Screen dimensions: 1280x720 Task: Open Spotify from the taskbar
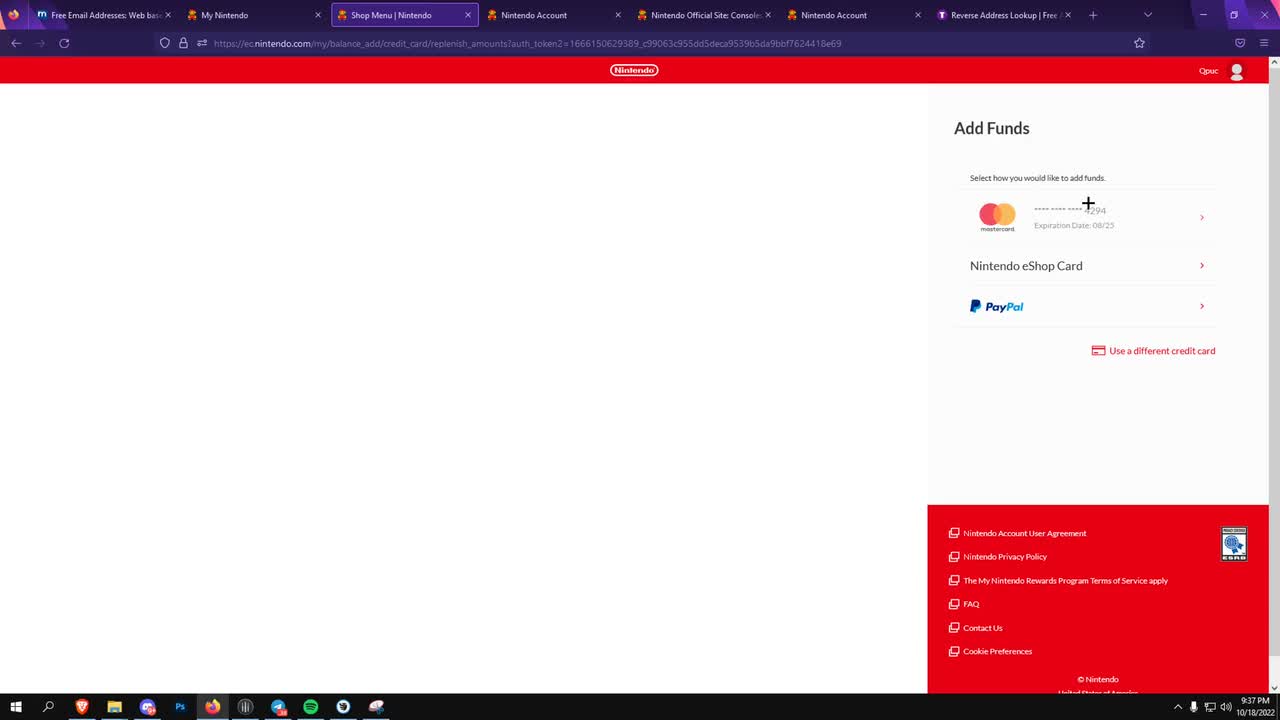pos(311,707)
